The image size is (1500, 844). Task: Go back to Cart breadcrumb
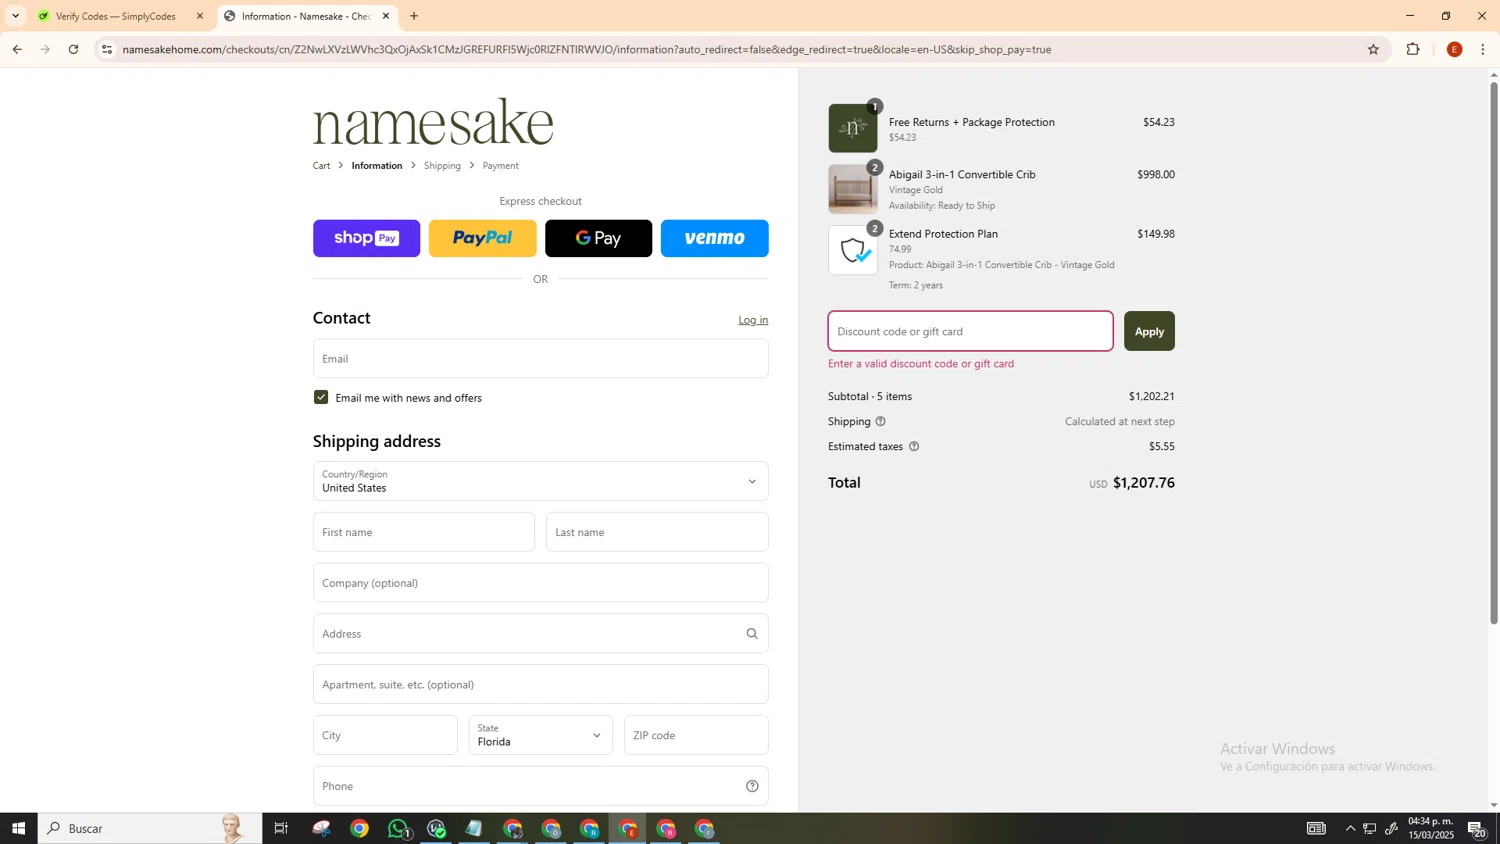[321, 166]
